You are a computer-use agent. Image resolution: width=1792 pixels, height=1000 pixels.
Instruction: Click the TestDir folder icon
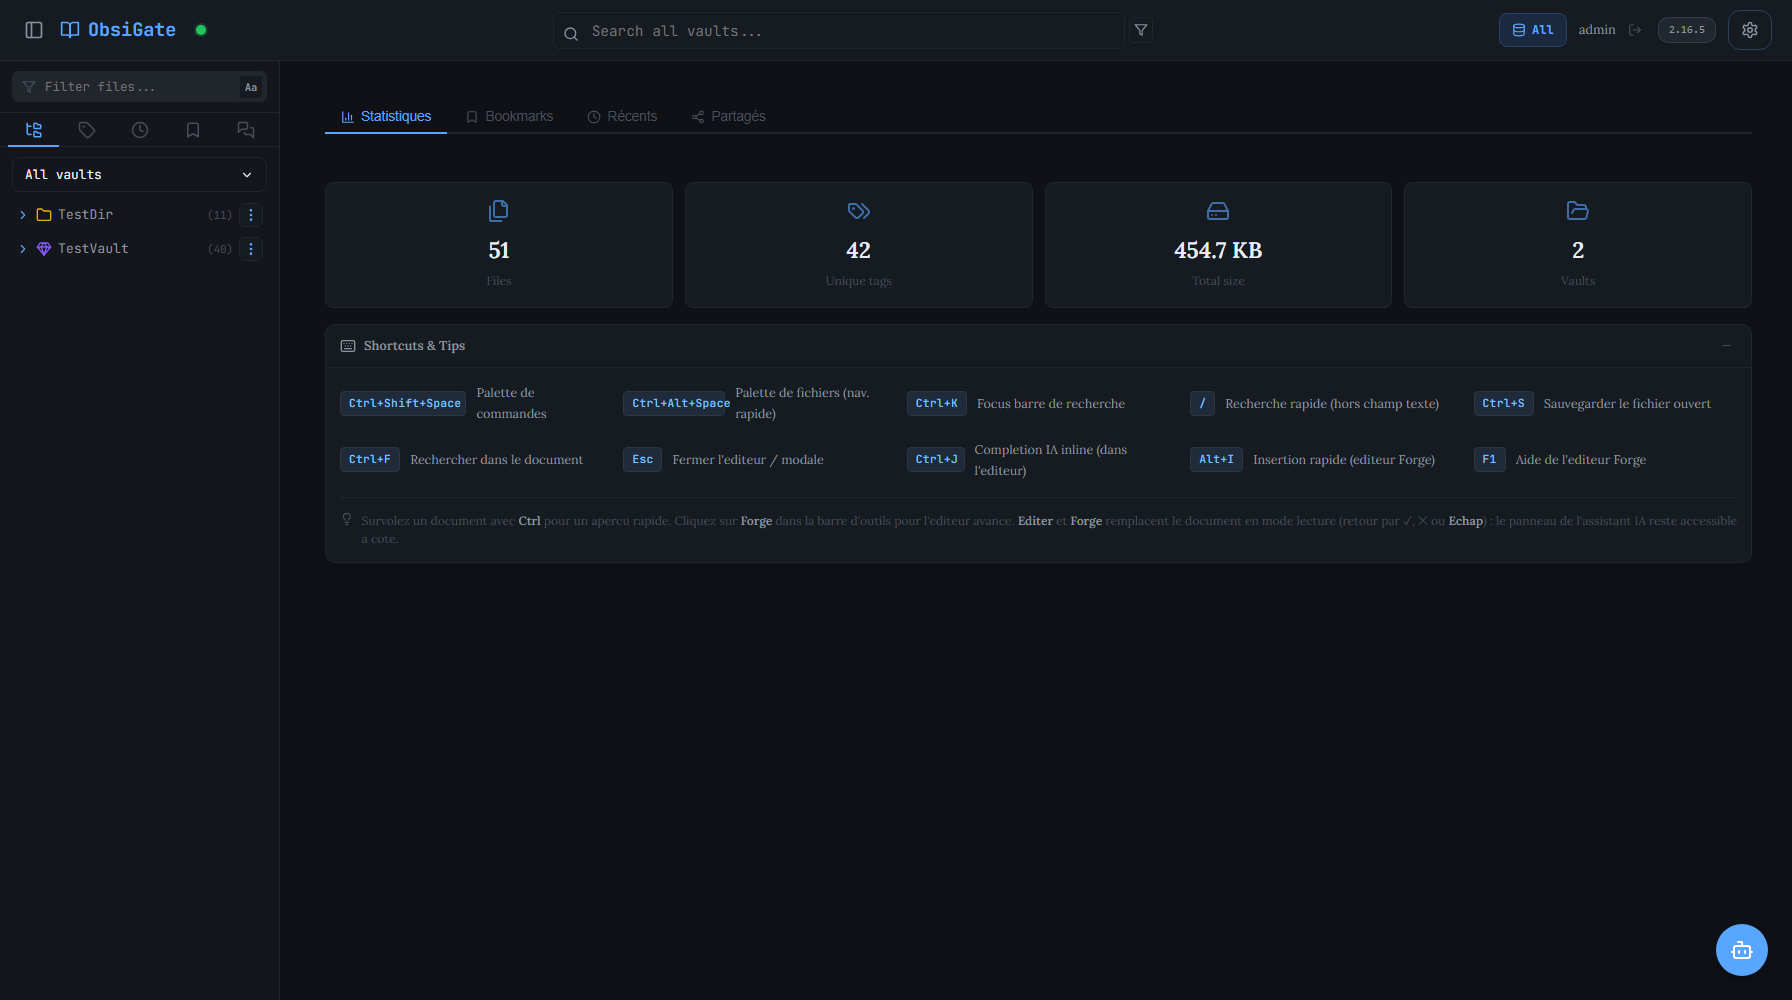point(44,215)
